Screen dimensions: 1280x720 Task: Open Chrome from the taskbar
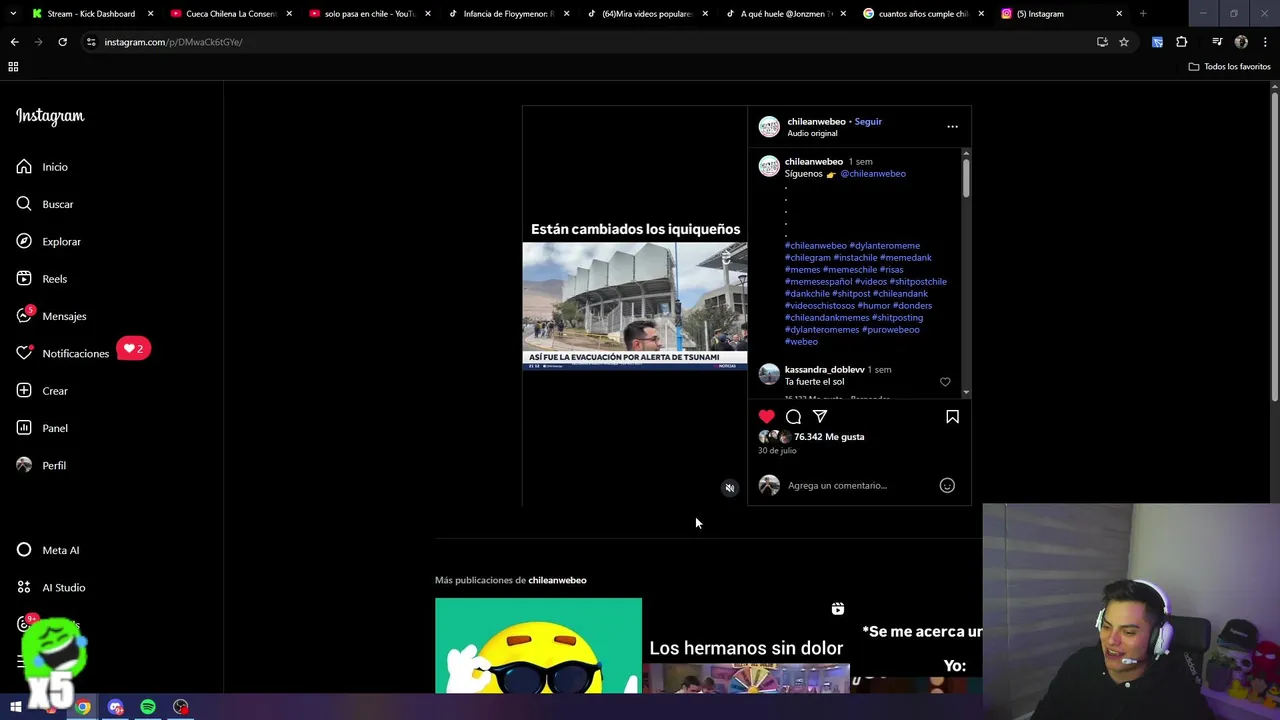coord(83,707)
